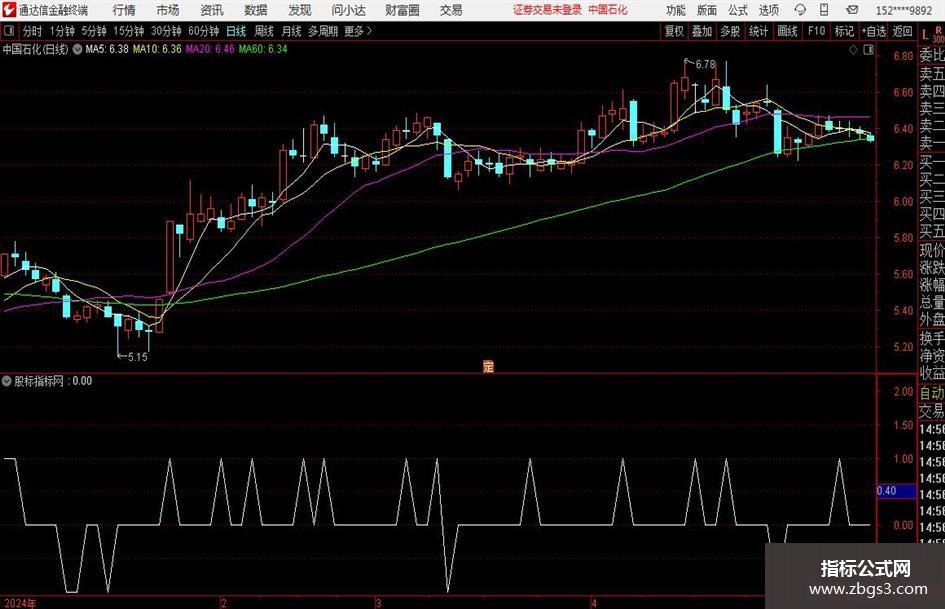Add stock via +自选 button
945x609 pixels.
873,31
